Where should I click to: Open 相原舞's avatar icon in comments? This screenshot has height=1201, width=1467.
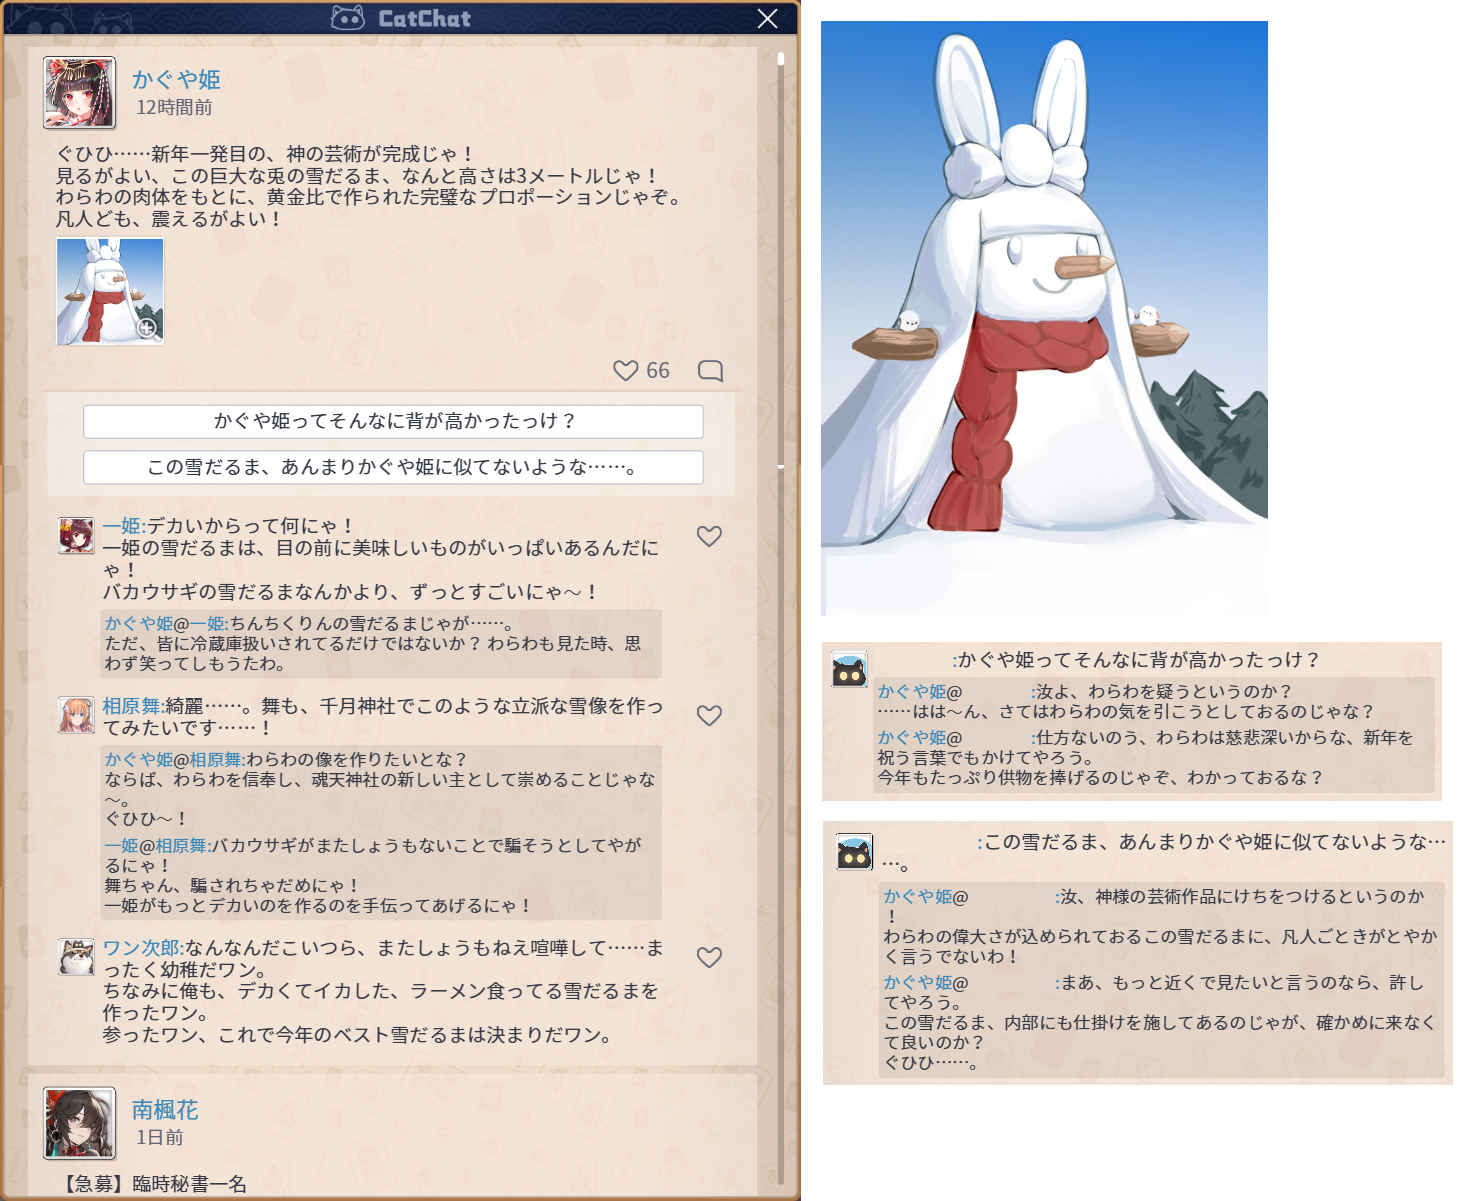pyautogui.click(x=76, y=715)
